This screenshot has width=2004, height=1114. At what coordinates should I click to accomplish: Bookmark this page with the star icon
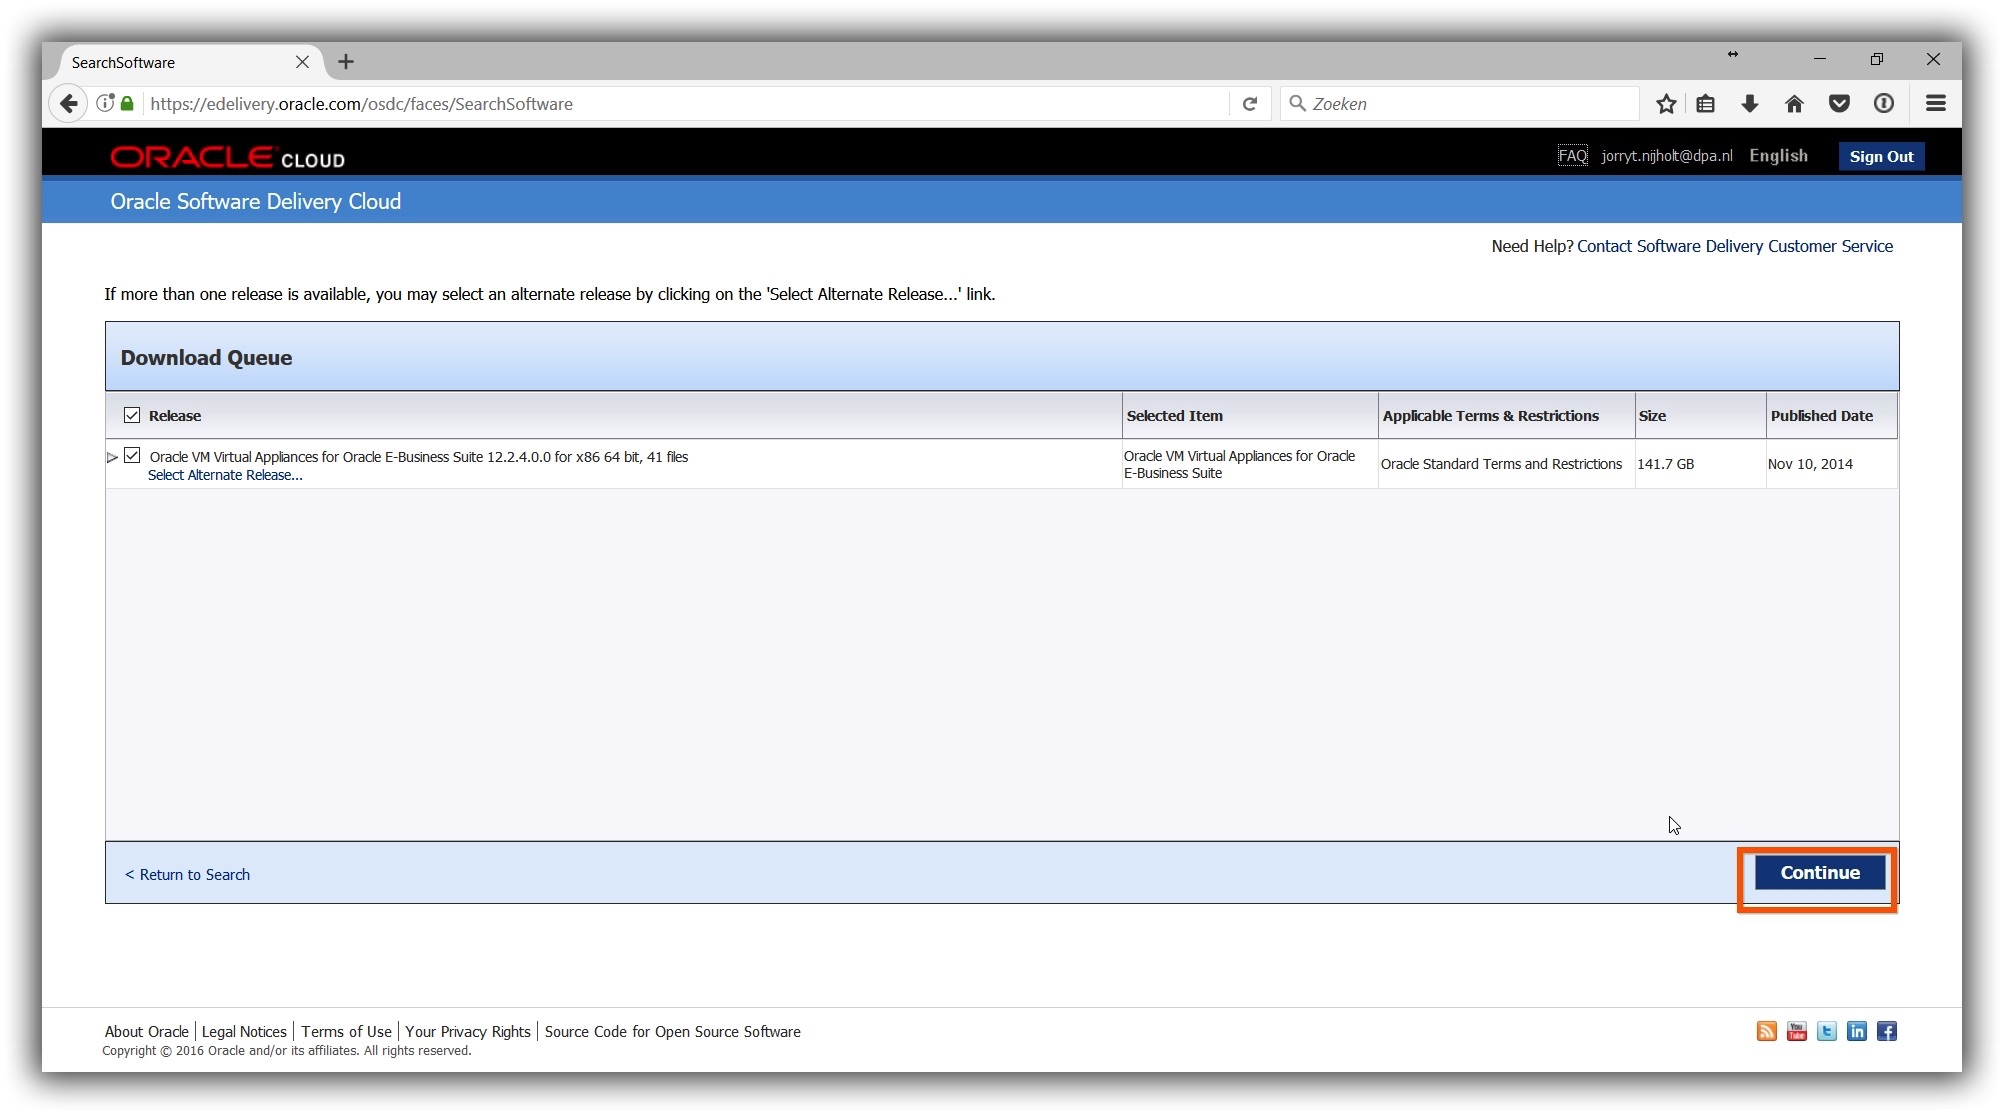[1666, 104]
